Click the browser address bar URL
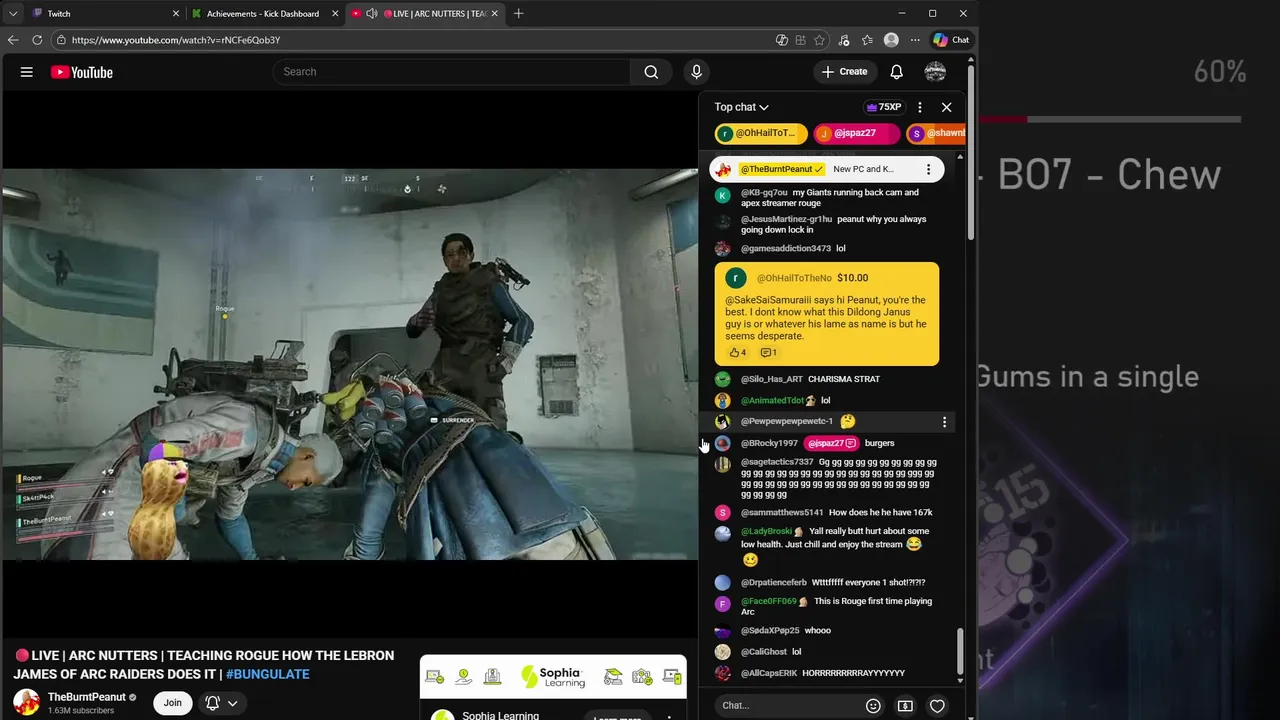This screenshot has height=720, width=1280. point(176,40)
